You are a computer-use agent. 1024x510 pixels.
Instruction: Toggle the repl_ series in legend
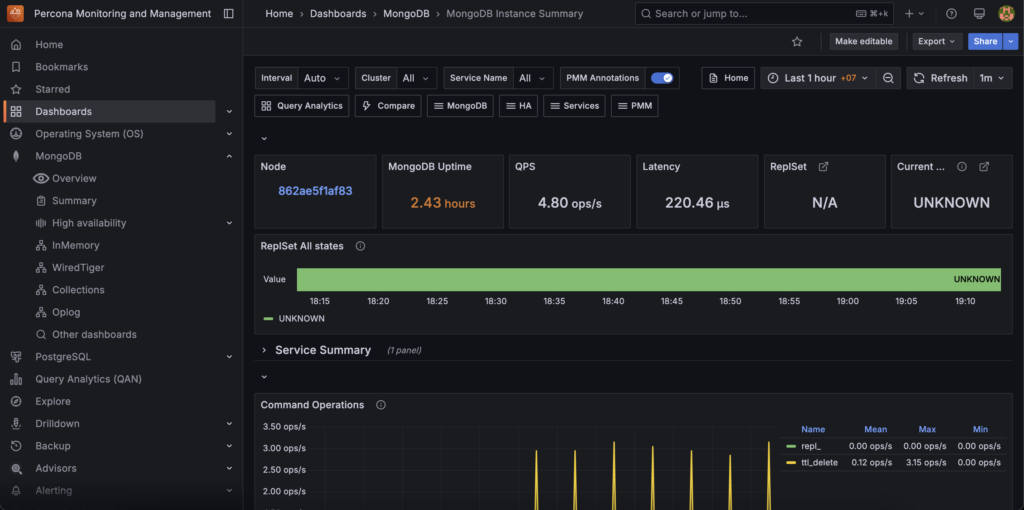click(812, 446)
